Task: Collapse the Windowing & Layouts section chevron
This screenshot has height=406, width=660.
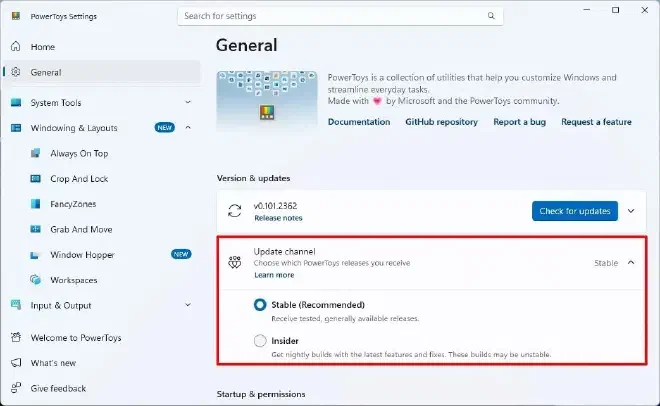Action: click(x=188, y=127)
